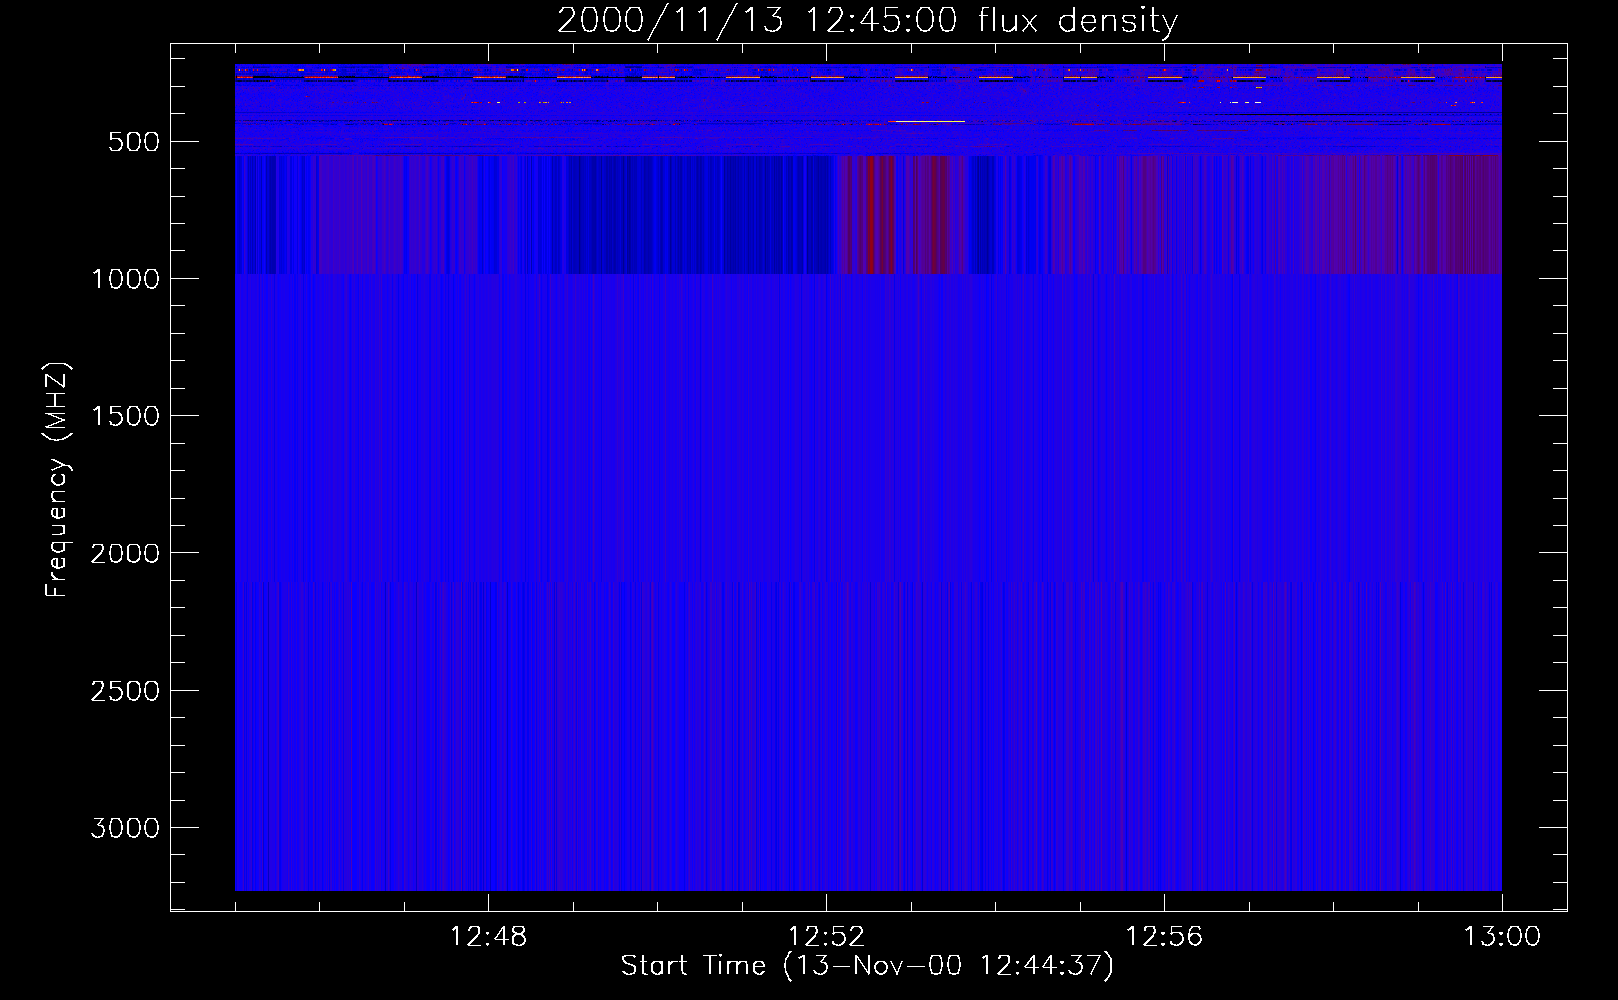
Task: Click the 13:00 time tick label
Action: pyautogui.click(x=1502, y=937)
